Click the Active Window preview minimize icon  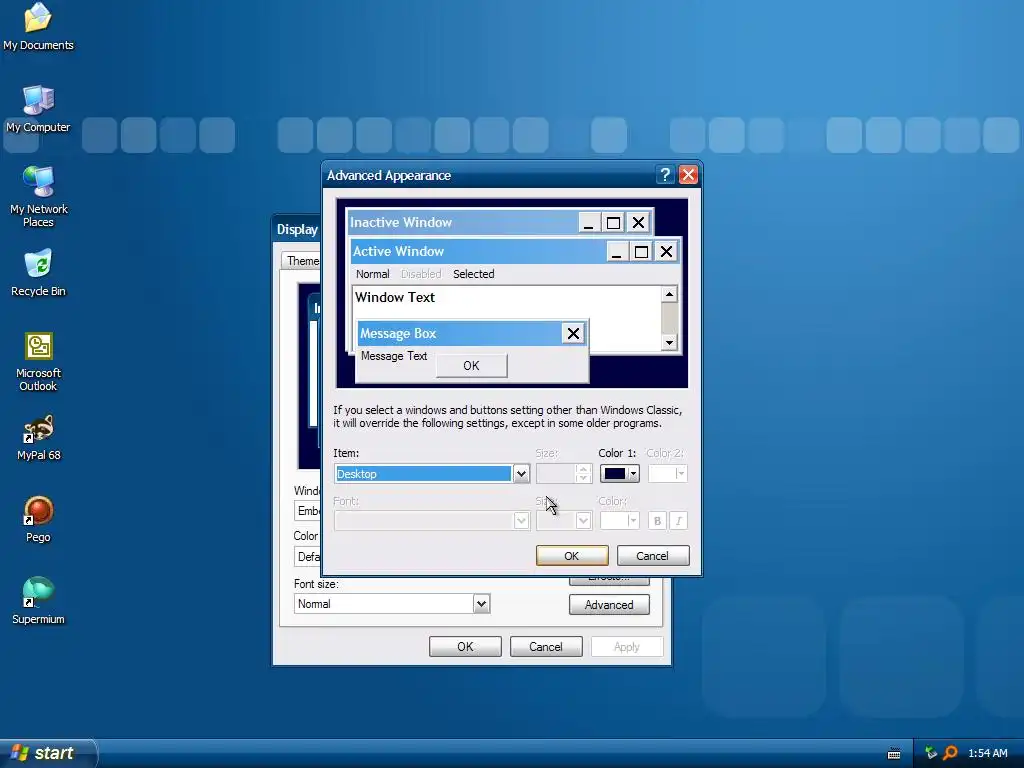(x=617, y=251)
